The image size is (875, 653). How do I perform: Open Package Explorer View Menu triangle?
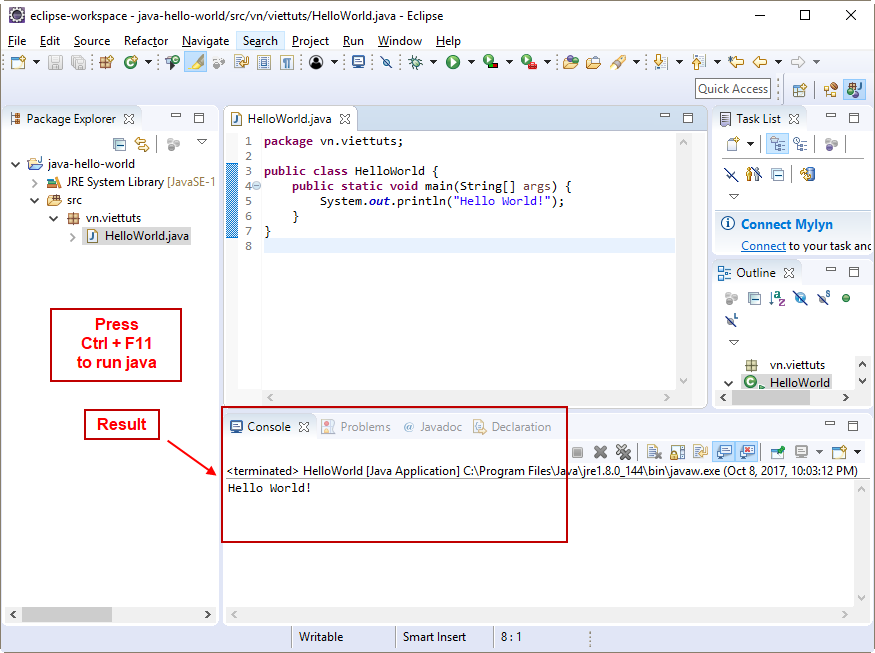tap(202, 142)
